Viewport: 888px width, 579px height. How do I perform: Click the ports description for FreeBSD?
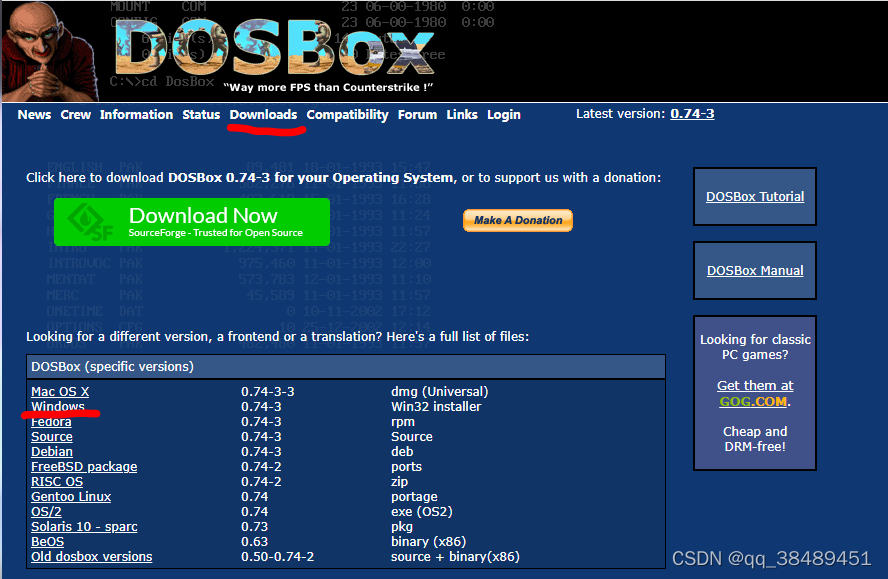point(406,467)
